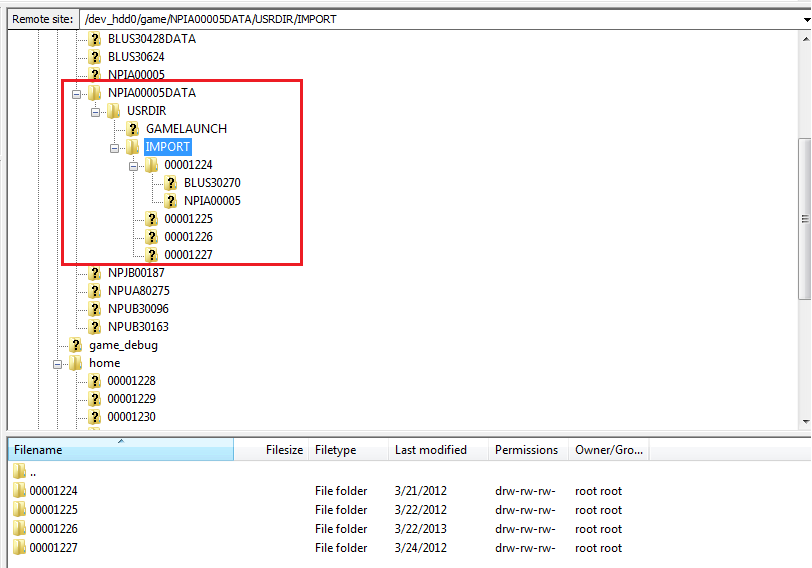Screen dimensions: 812x568
Task: Sort by the Filename column header
Action: pos(121,449)
